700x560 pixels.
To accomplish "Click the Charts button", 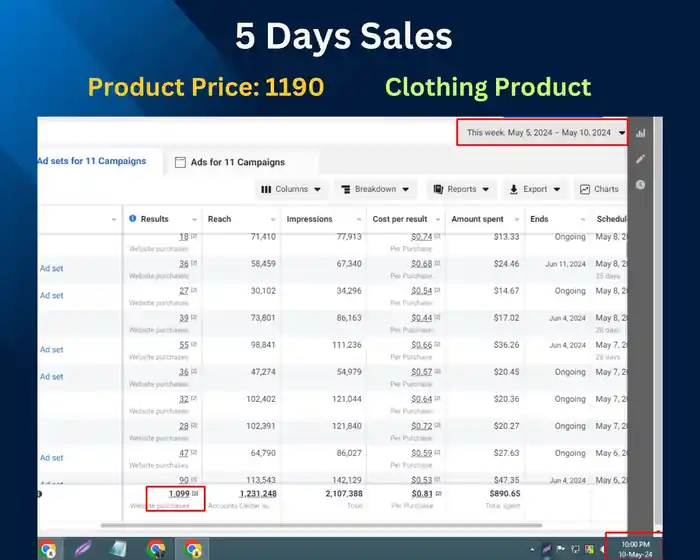I will pyautogui.click(x=600, y=189).
